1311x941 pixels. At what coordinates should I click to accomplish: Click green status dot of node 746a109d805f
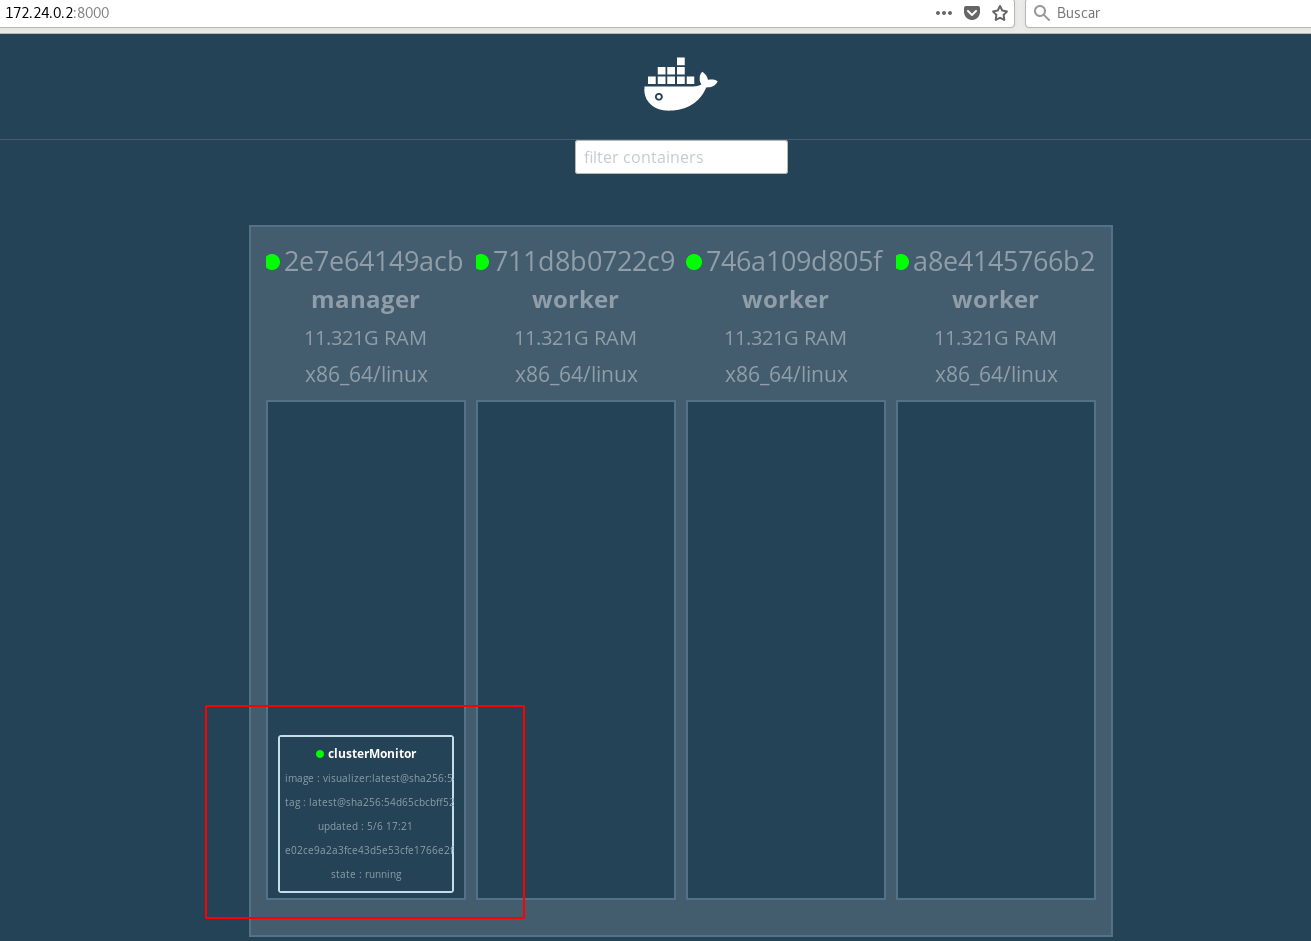[694, 262]
